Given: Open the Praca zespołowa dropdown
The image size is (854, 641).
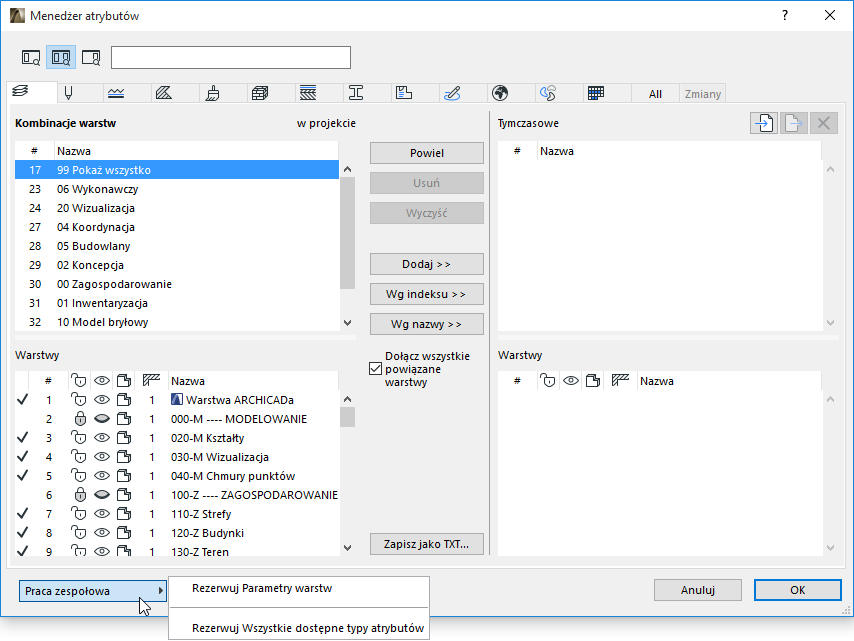Looking at the screenshot, I should (x=93, y=591).
